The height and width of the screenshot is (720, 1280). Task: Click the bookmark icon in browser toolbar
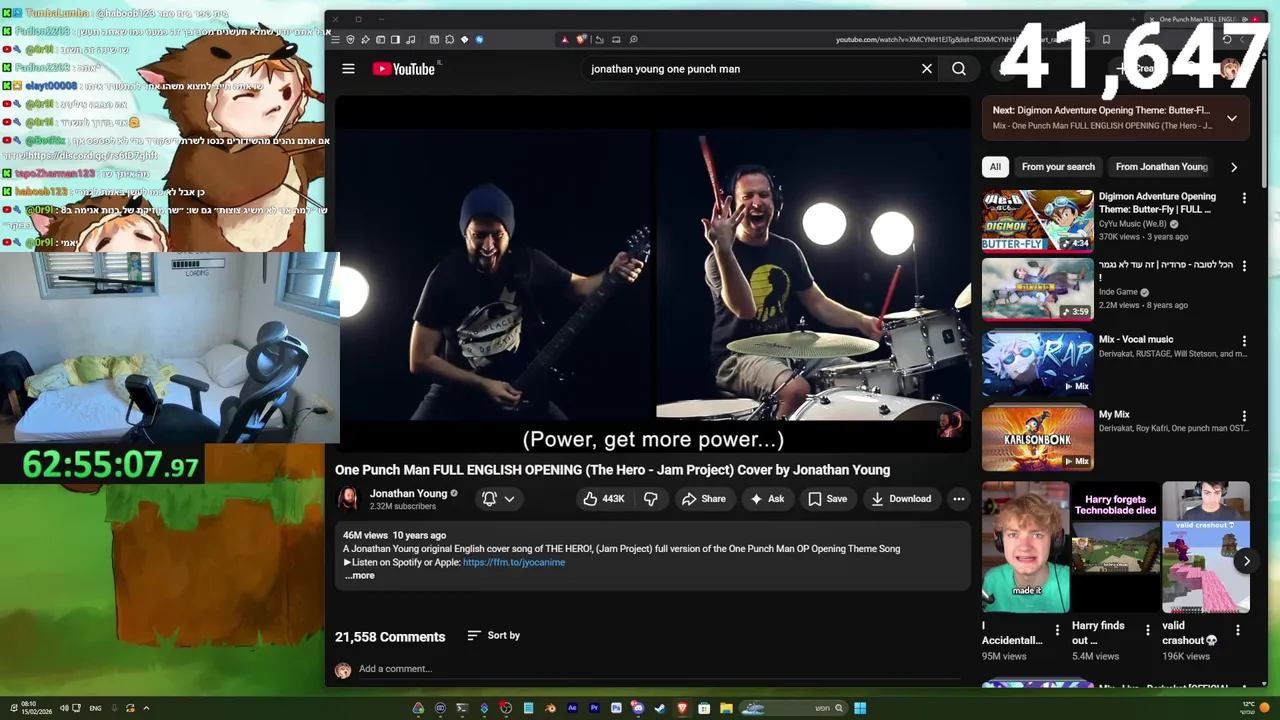1106,40
